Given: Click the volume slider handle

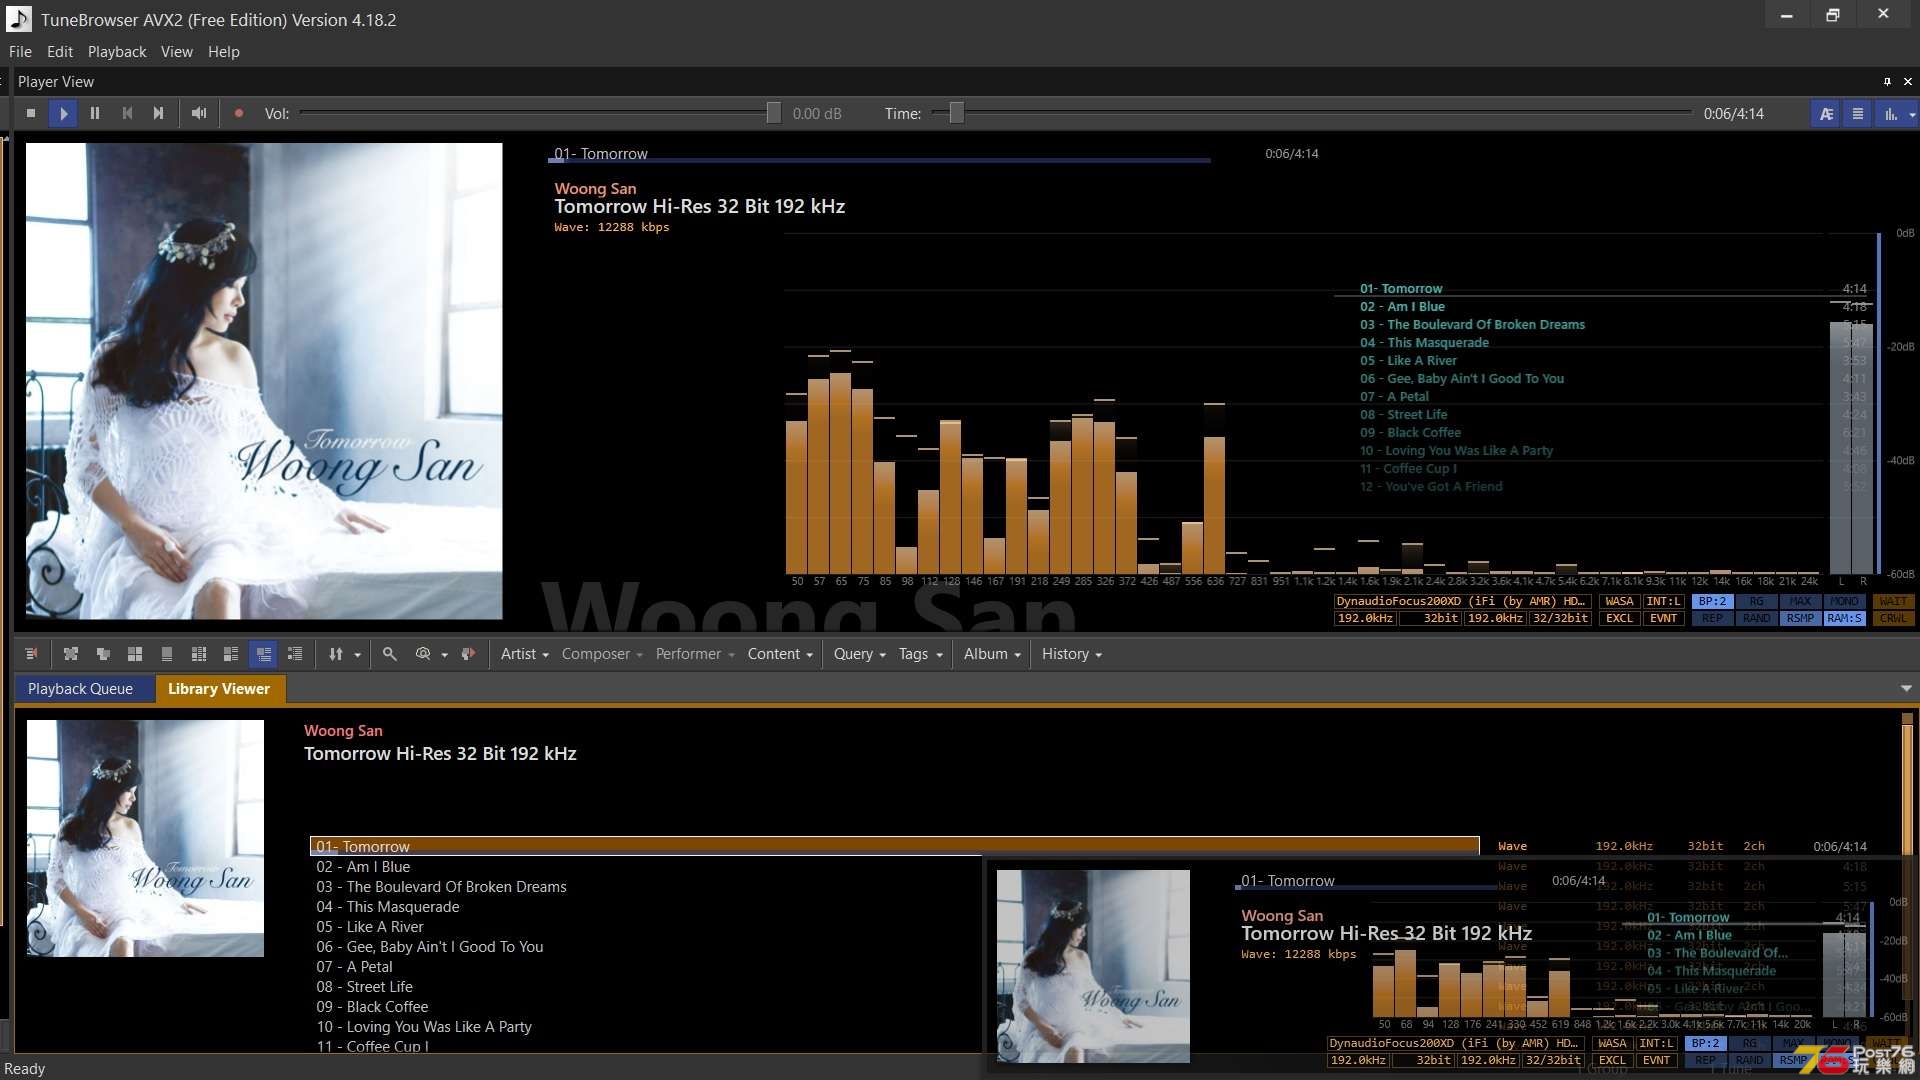Looking at the screenshot, I should pos(773,114).
